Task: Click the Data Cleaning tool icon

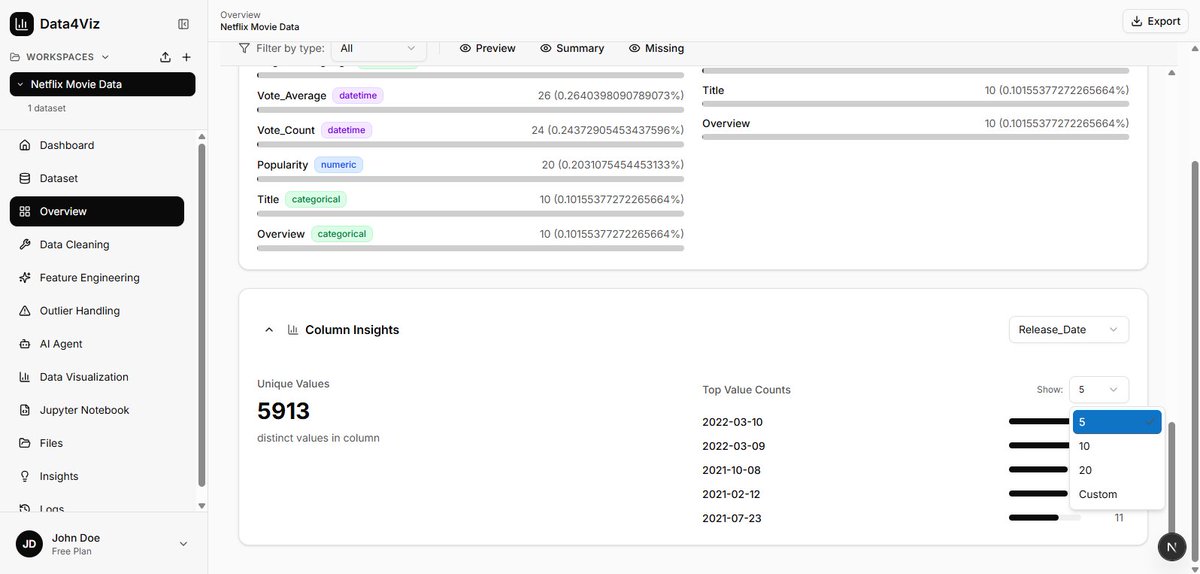Action: pos(25,244)
